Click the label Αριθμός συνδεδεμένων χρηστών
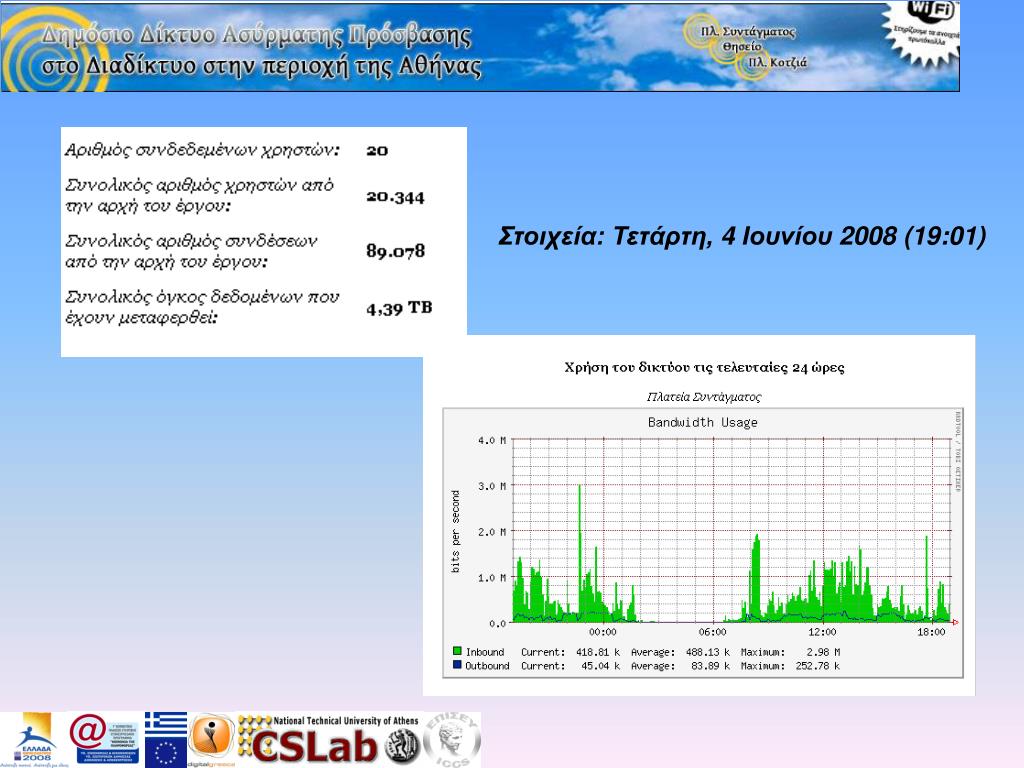 pos(202,150)
